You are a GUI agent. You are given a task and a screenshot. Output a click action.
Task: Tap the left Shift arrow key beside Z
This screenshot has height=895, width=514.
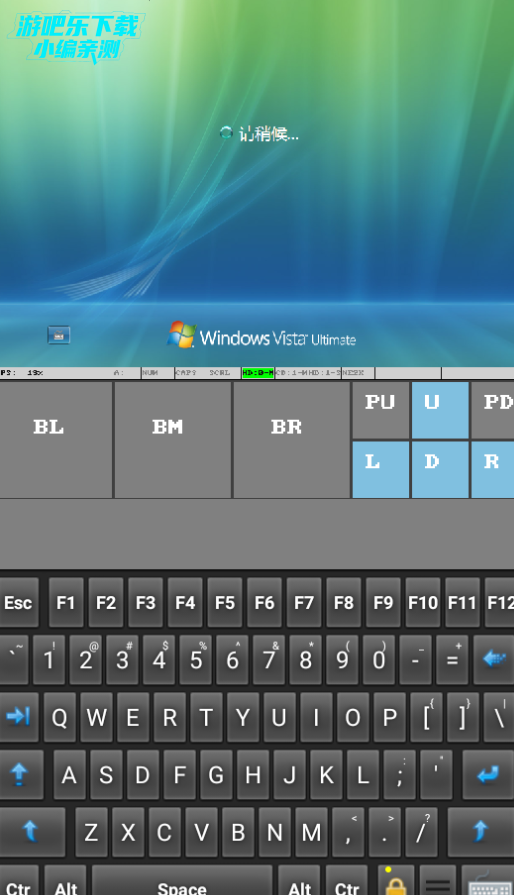point(32,832)
